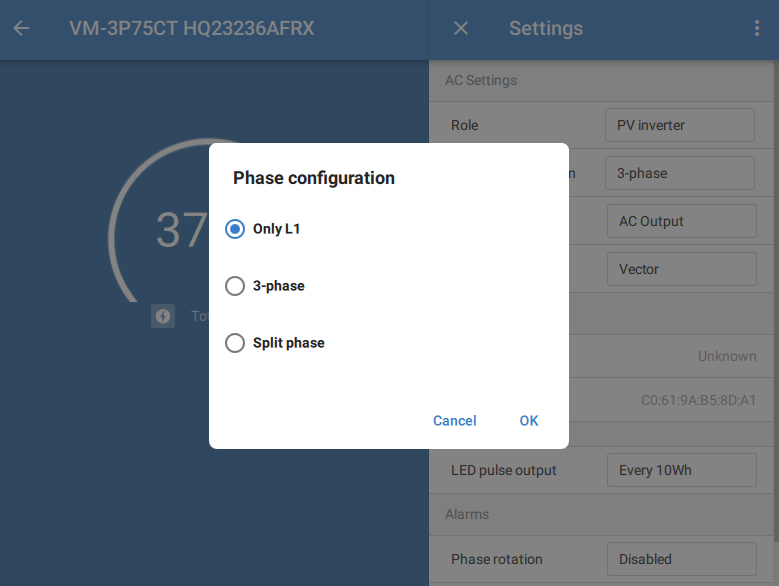Confirm the dialog with OK
Viewport: 779px width, 586px height.
click(529, 421)
